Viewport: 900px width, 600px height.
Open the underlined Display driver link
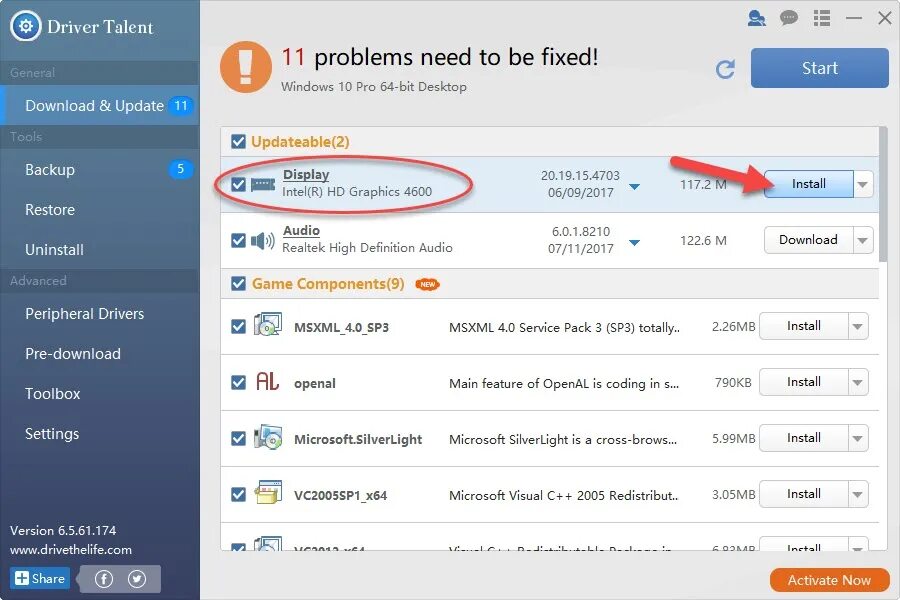pyautogui.click(x=306, y=175)
